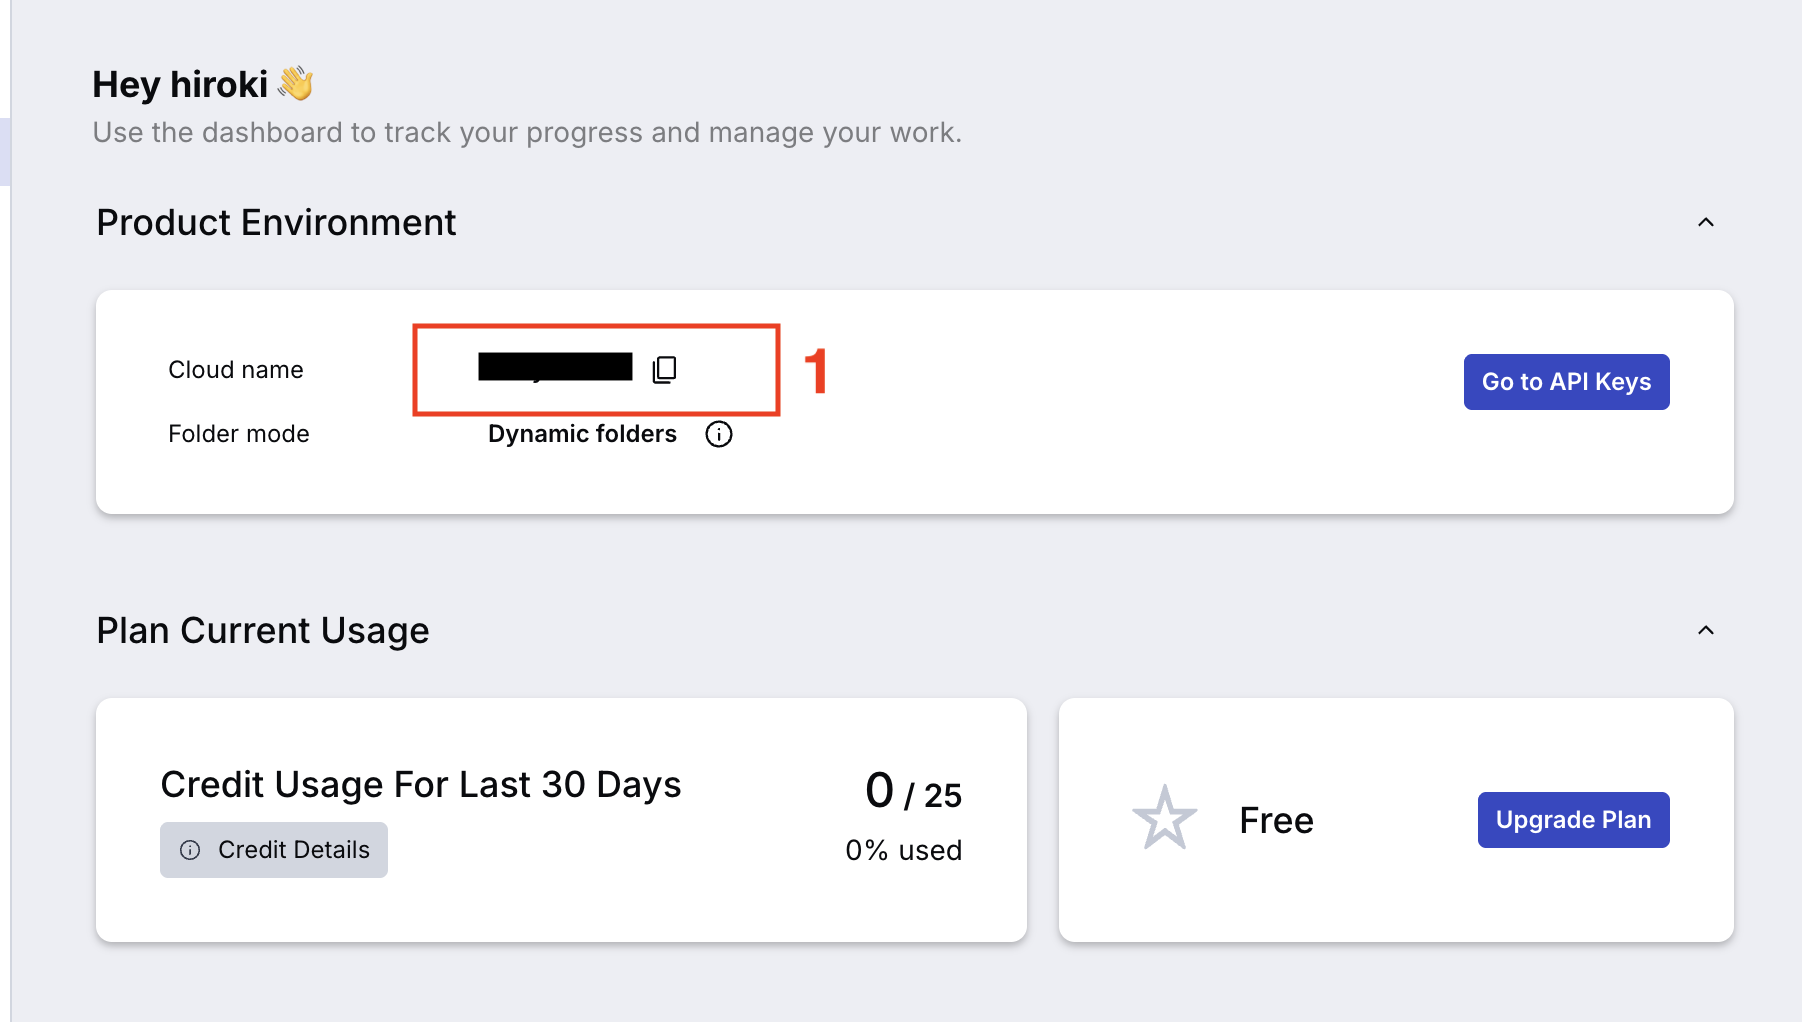Open the Go to API Keys page
The height and width of the screenshot is (1022, 1802).
1566,382
